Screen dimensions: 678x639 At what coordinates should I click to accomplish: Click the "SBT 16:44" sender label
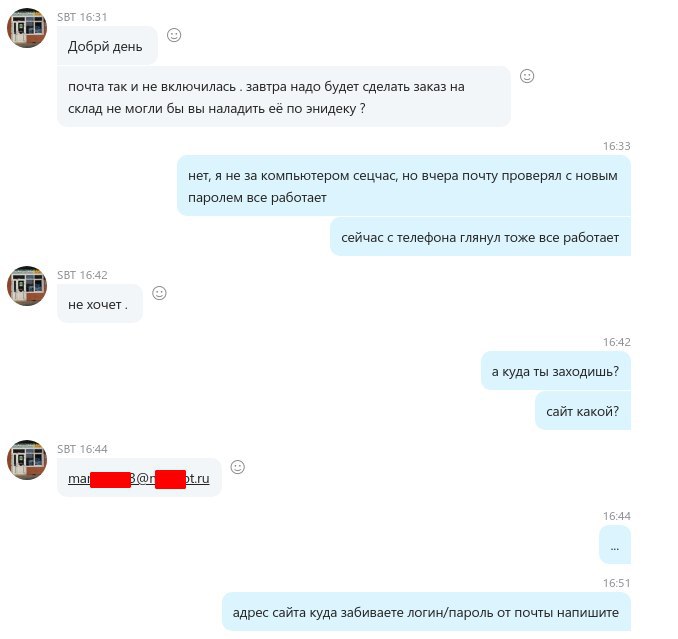tap(82, 449)
